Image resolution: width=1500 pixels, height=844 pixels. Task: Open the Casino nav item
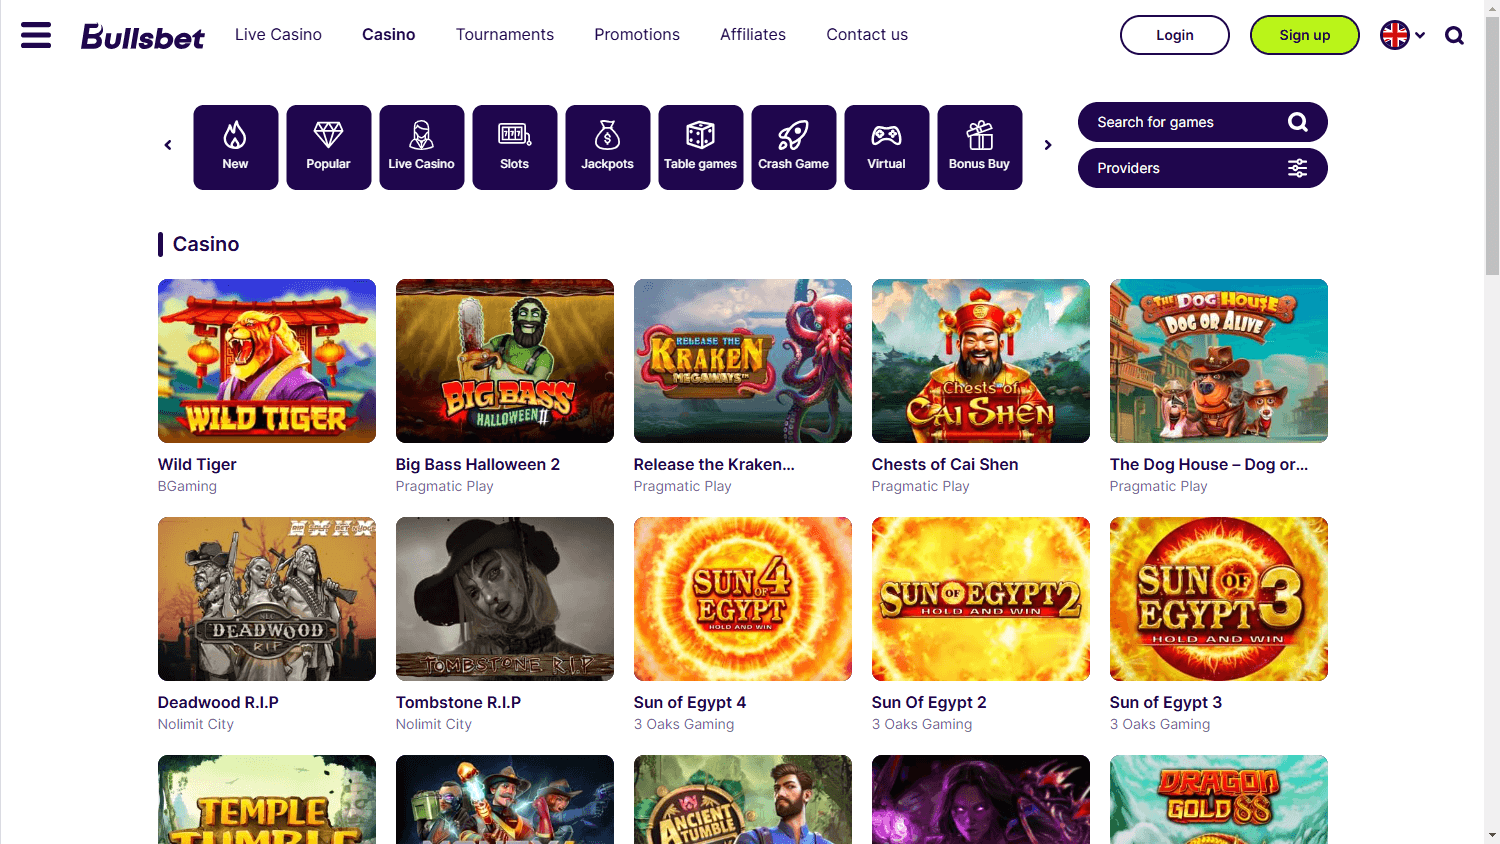pos(389,35)
